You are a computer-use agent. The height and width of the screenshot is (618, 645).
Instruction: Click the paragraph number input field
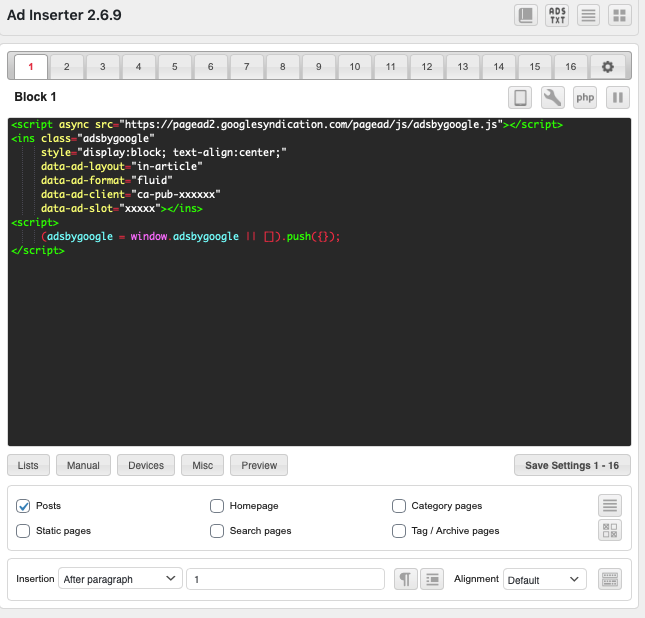[x=285, y=579]
